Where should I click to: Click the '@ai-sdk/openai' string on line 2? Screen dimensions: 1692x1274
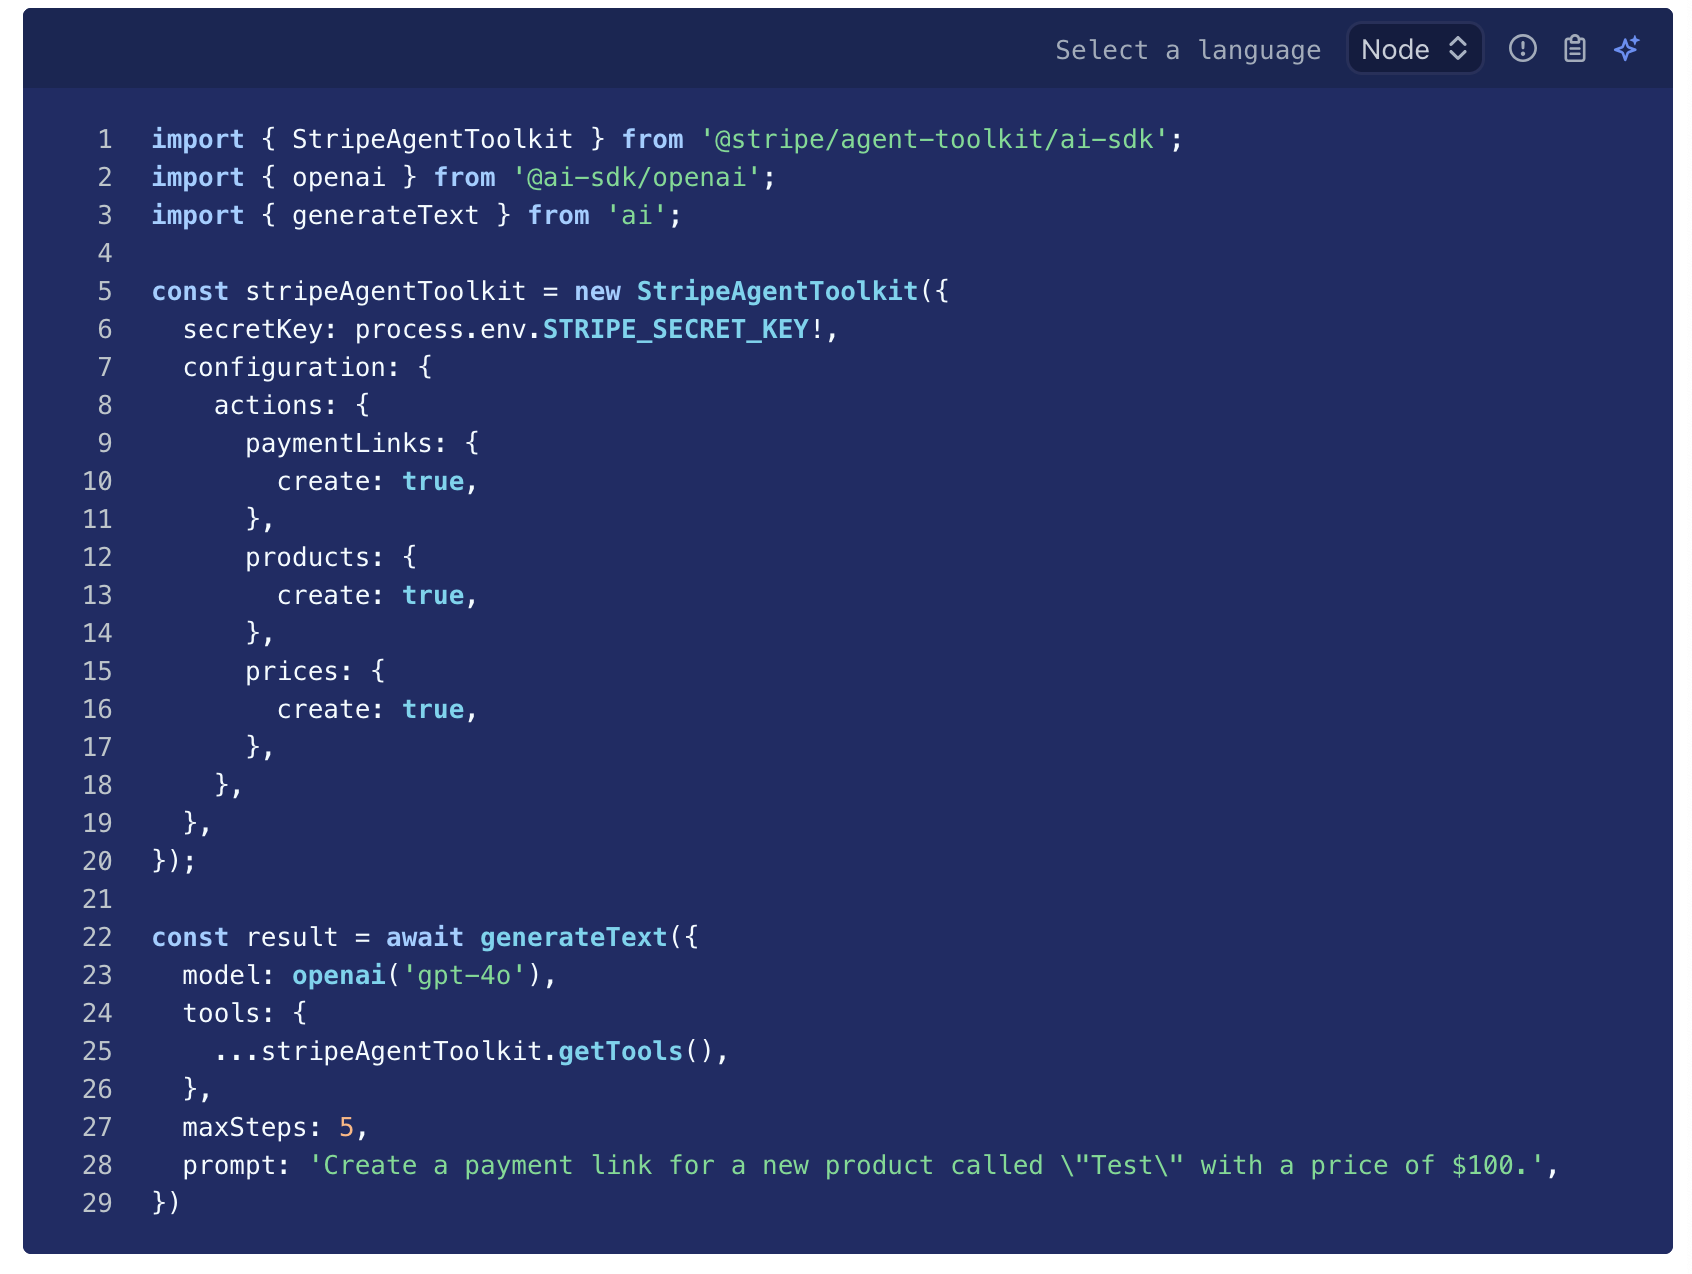(637, 177)
